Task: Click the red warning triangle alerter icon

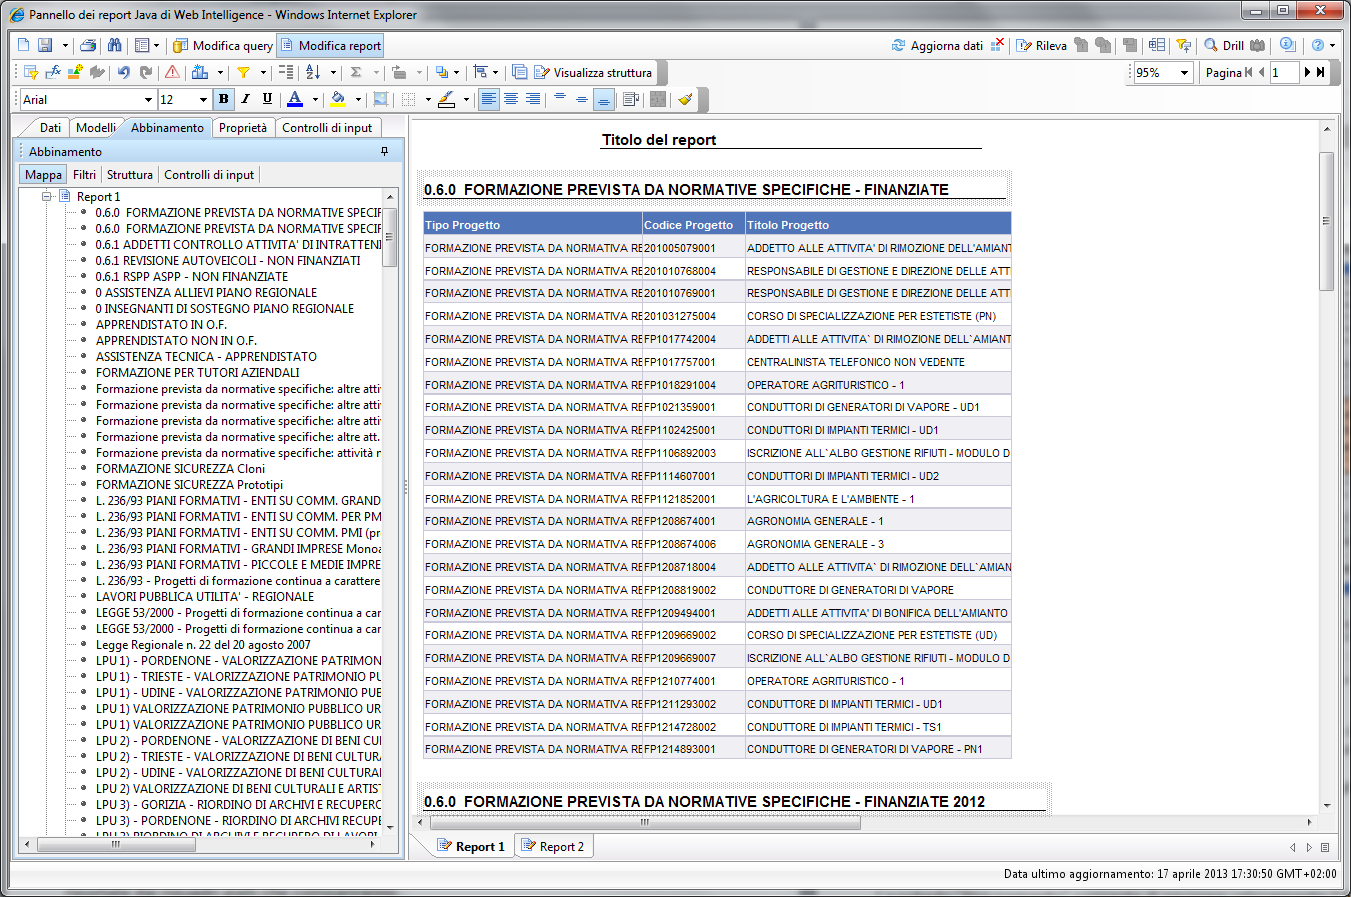Action: (x=172, y=72)
